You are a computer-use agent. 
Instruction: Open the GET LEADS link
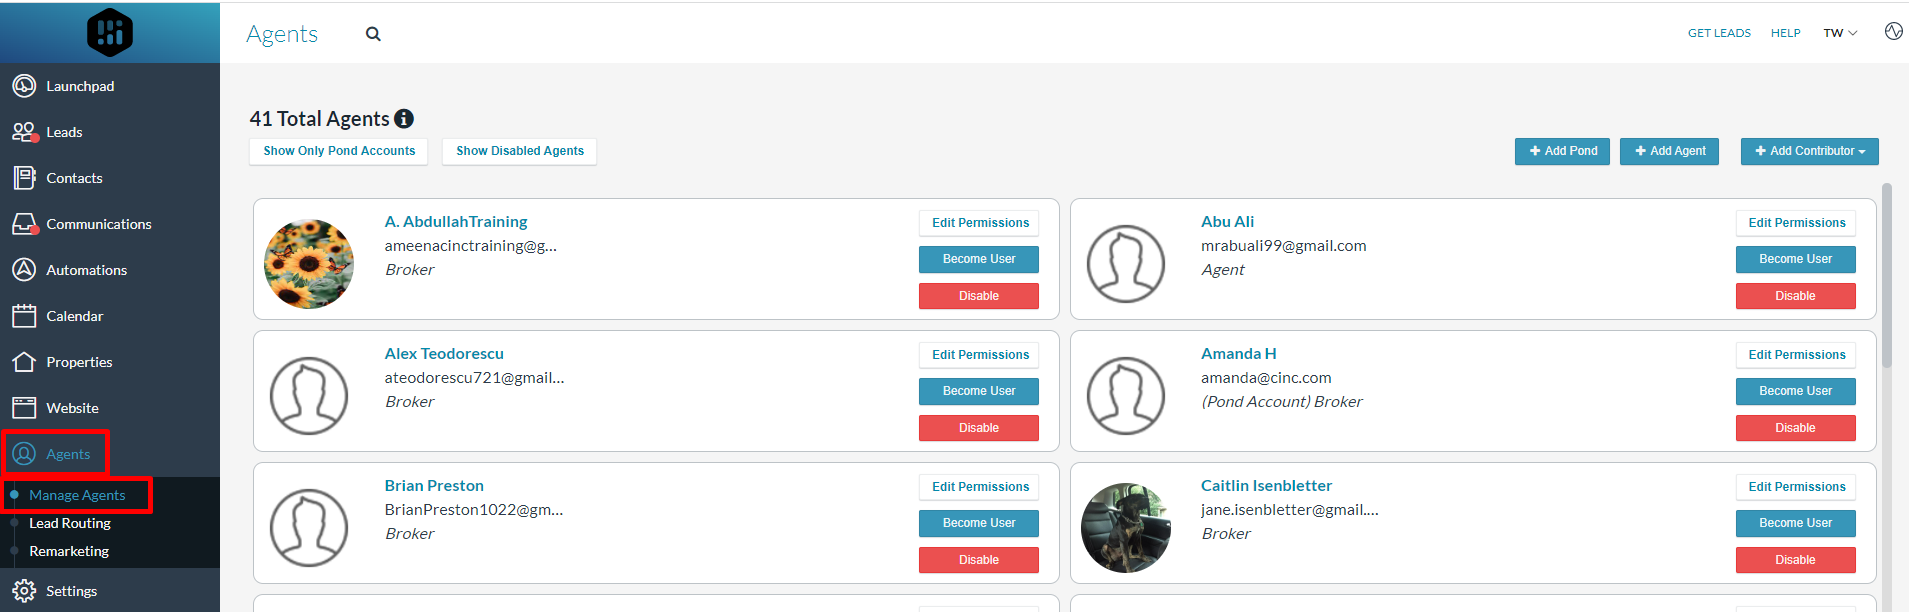(1719, 33)
